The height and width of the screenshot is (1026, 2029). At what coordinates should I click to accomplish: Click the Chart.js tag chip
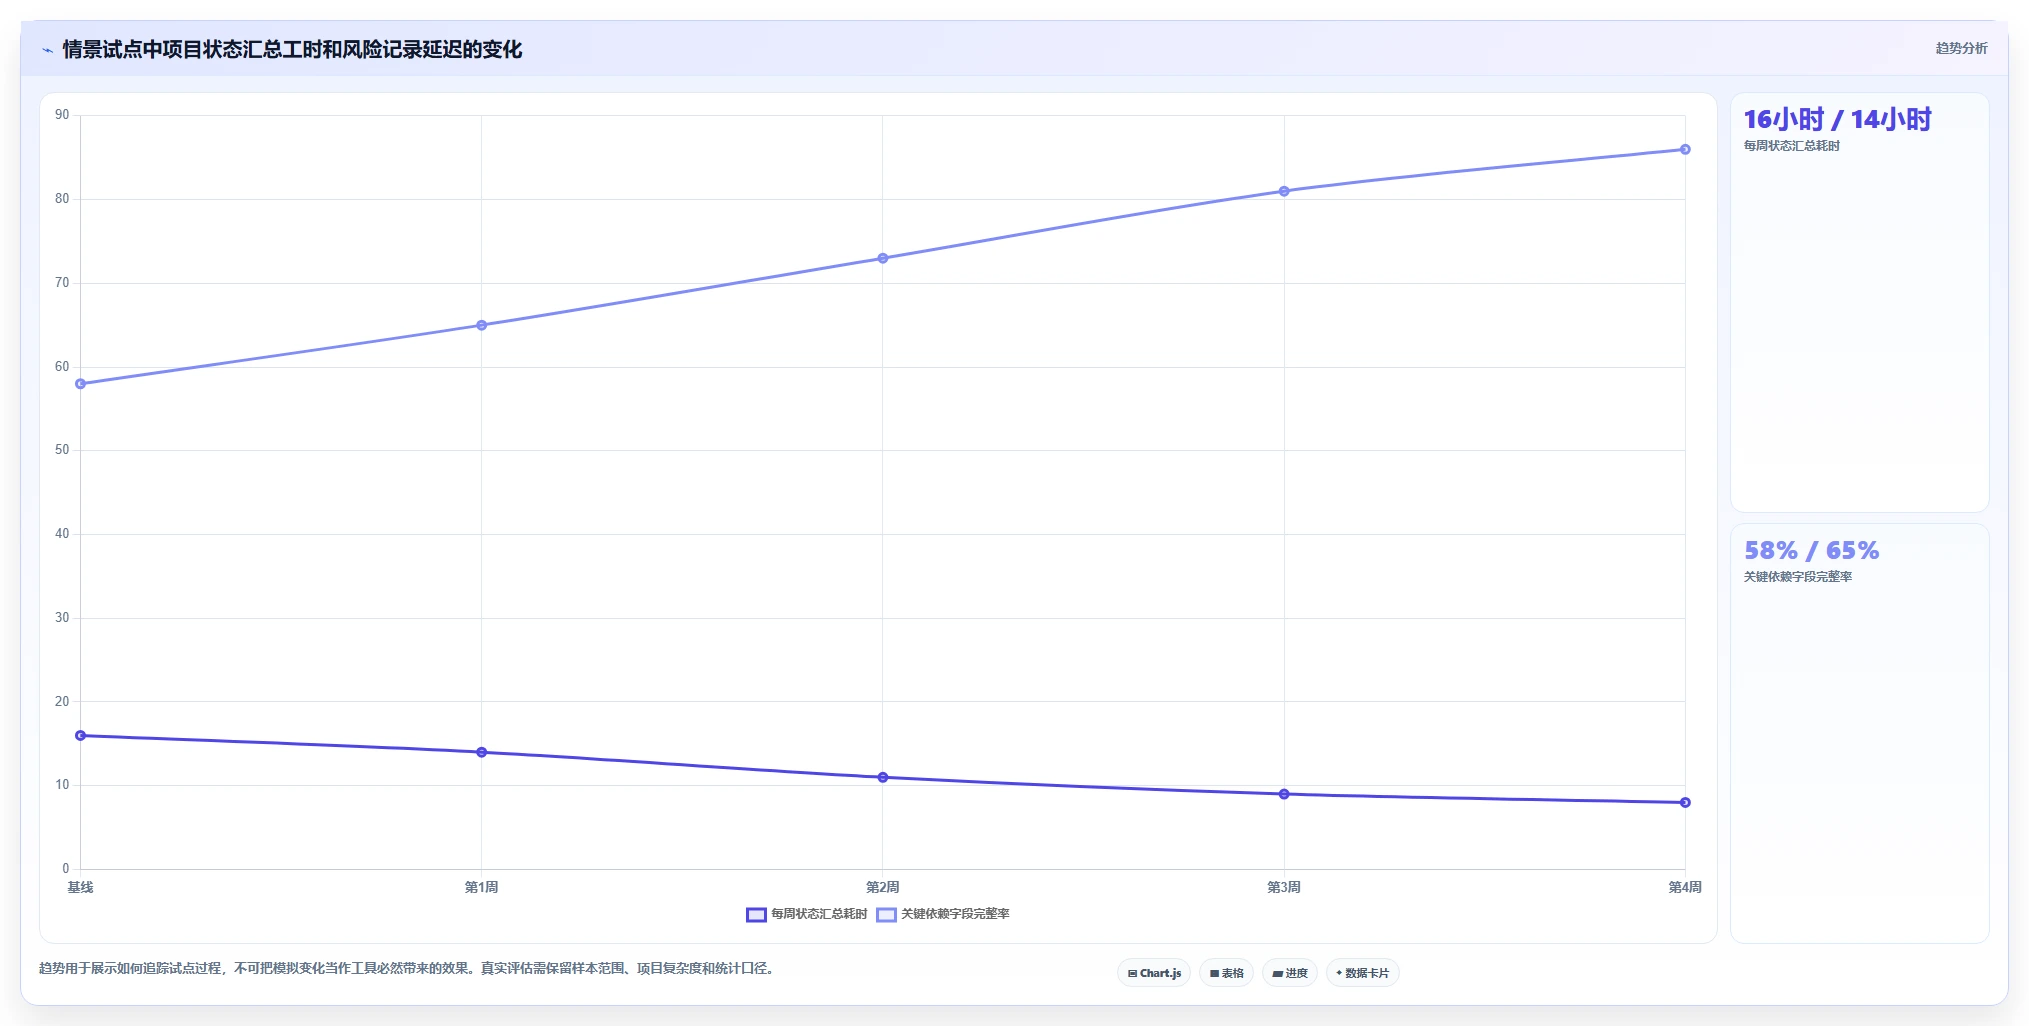tap(1154, 973)
